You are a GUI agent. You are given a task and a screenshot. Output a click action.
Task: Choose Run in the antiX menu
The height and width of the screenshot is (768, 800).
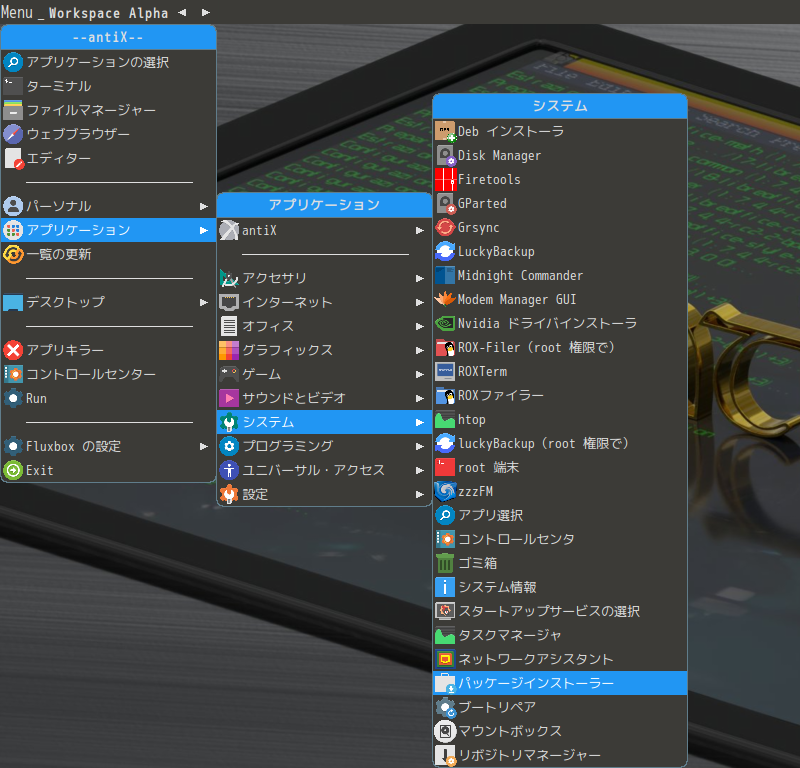pos(109,398)
